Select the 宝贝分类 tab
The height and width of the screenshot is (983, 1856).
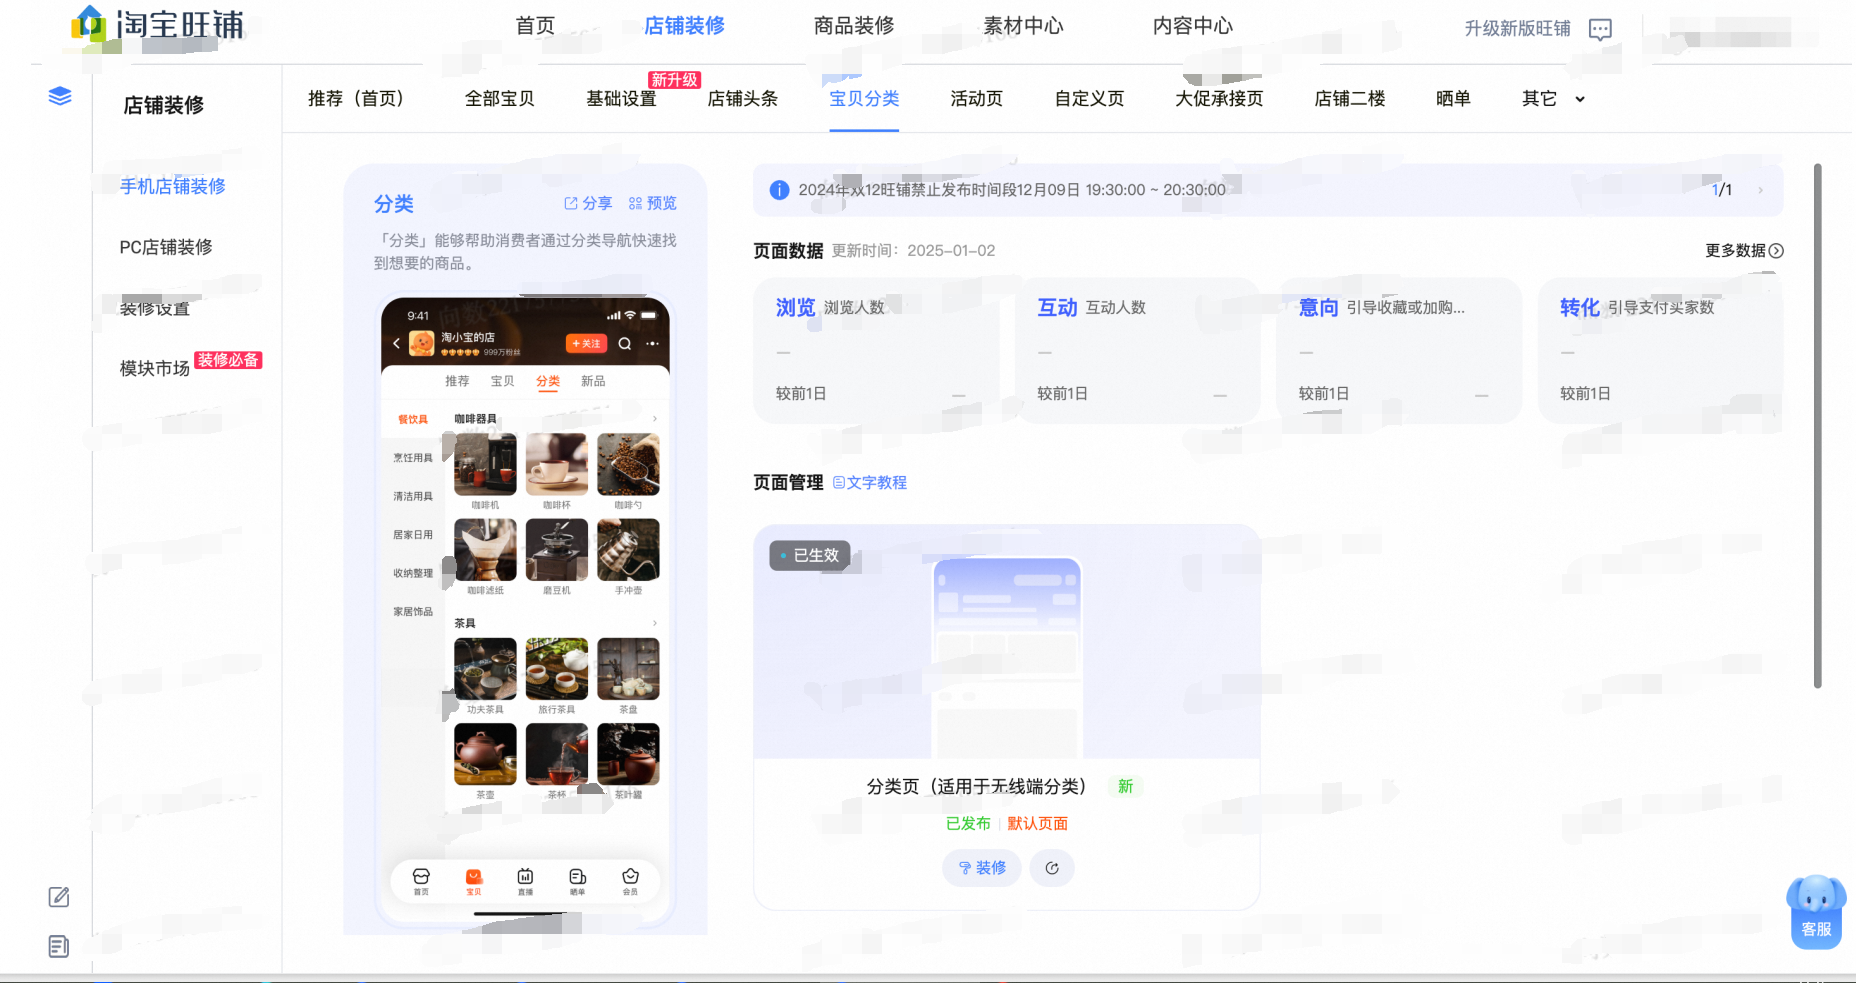[x=864, y=99]
